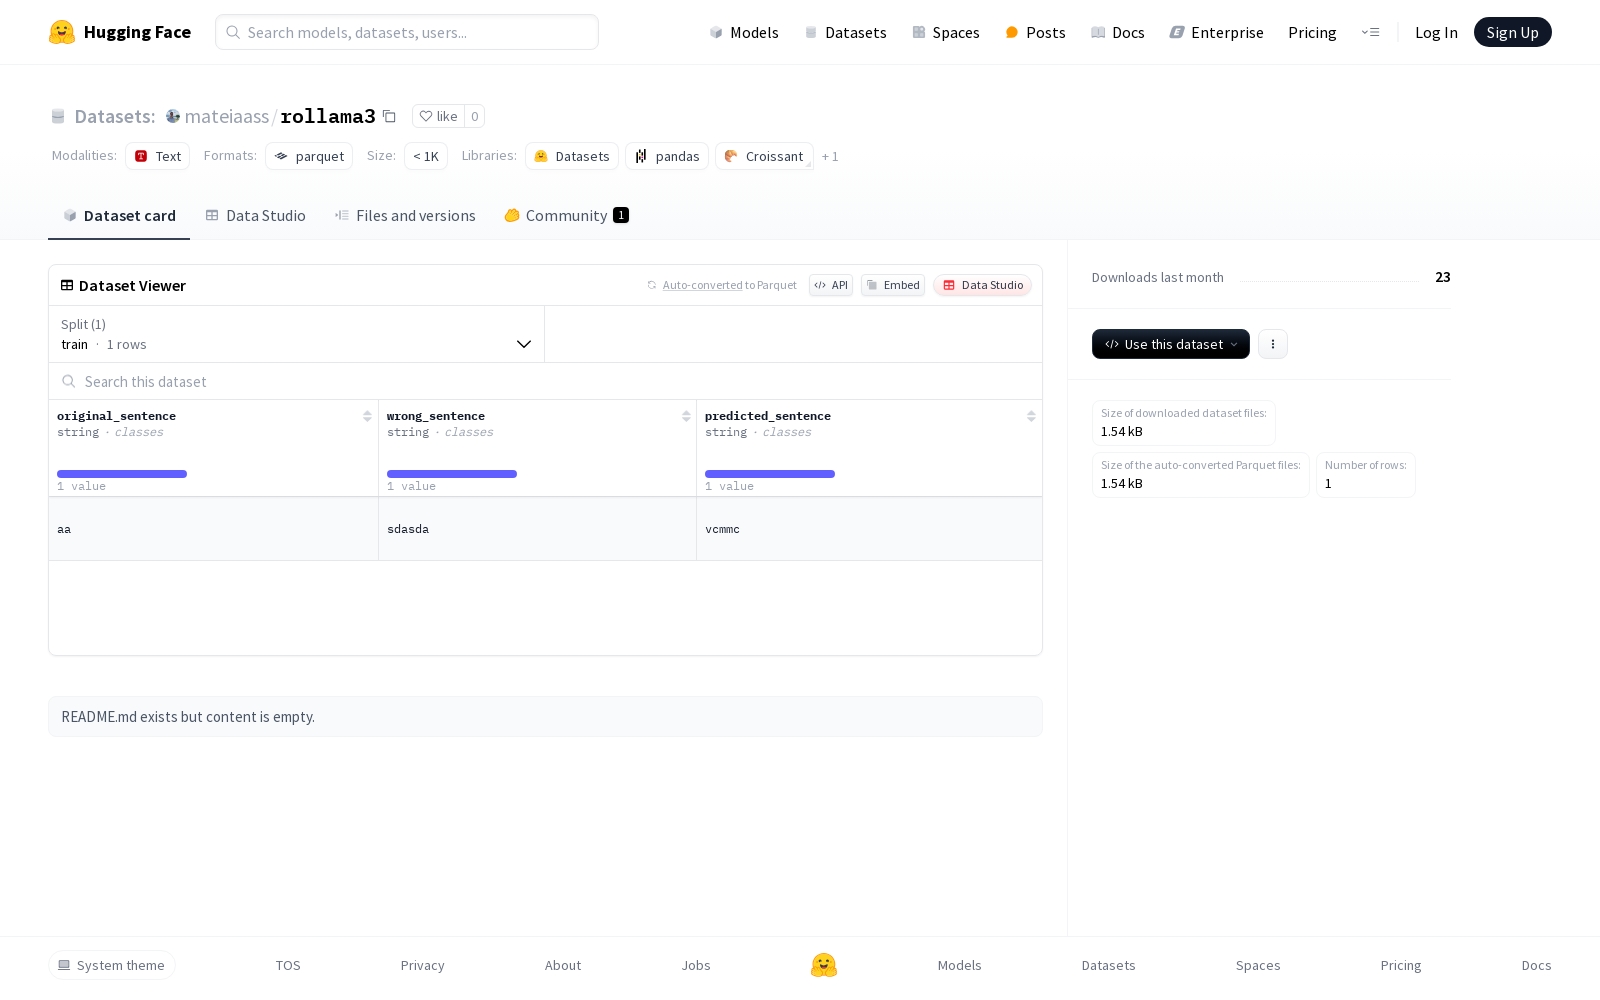Screen dimensions: 1600x1000
Task: Open the Pricing footer link
Action: pyautogui.click(x=1401, y=965)
